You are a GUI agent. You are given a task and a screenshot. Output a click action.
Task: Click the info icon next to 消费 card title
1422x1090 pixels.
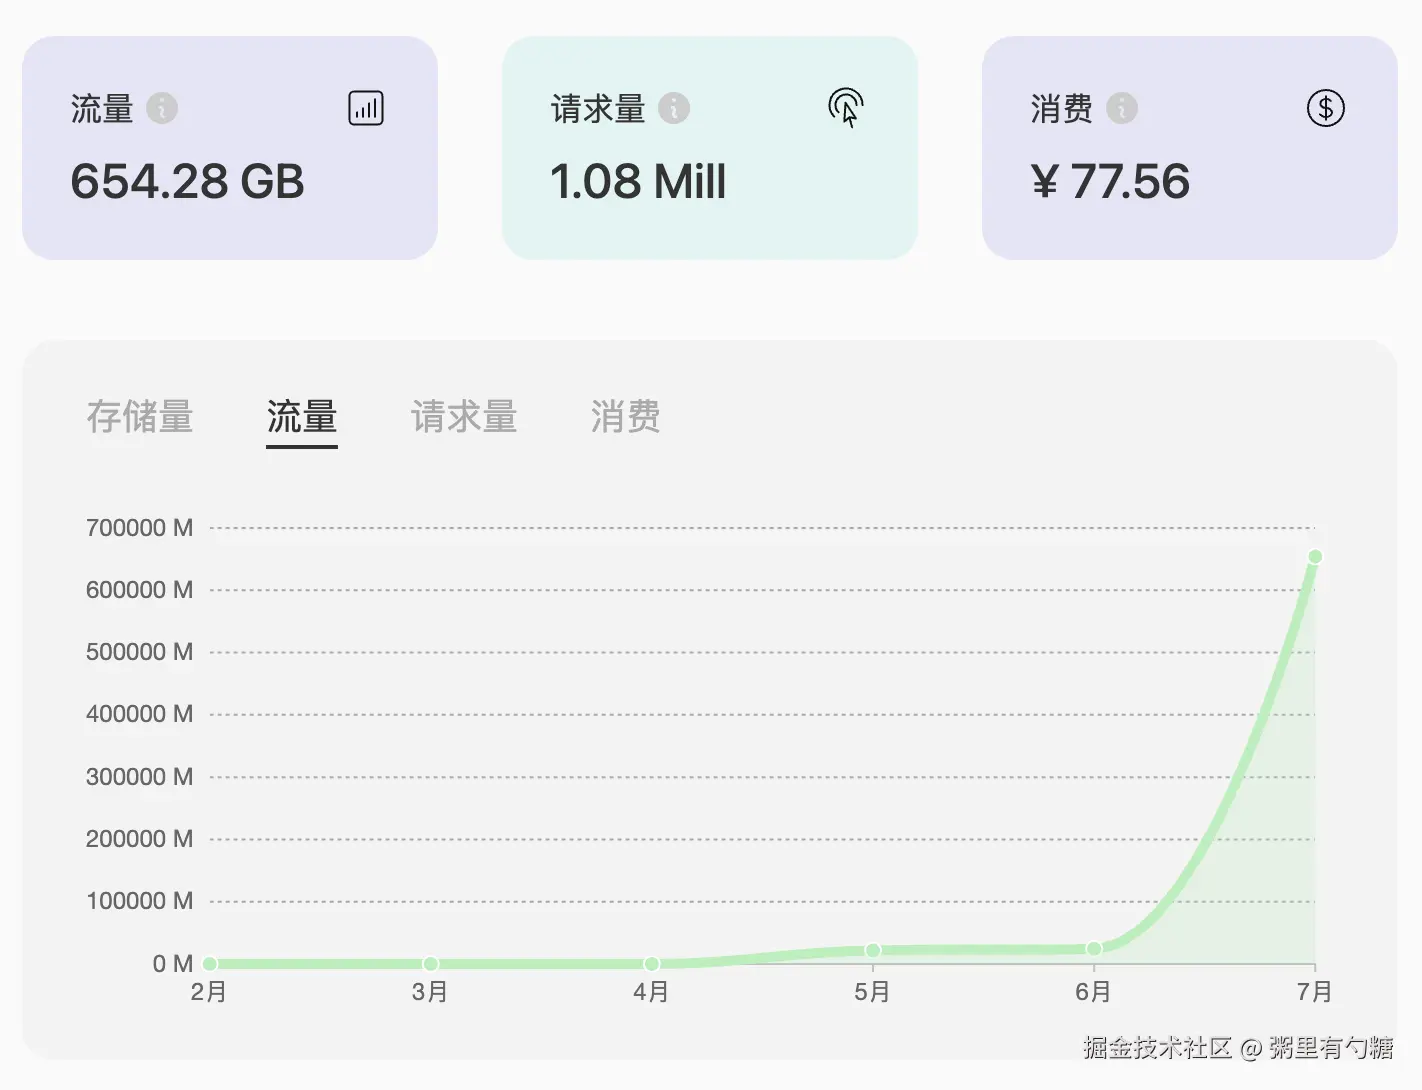coord(1122,108)
